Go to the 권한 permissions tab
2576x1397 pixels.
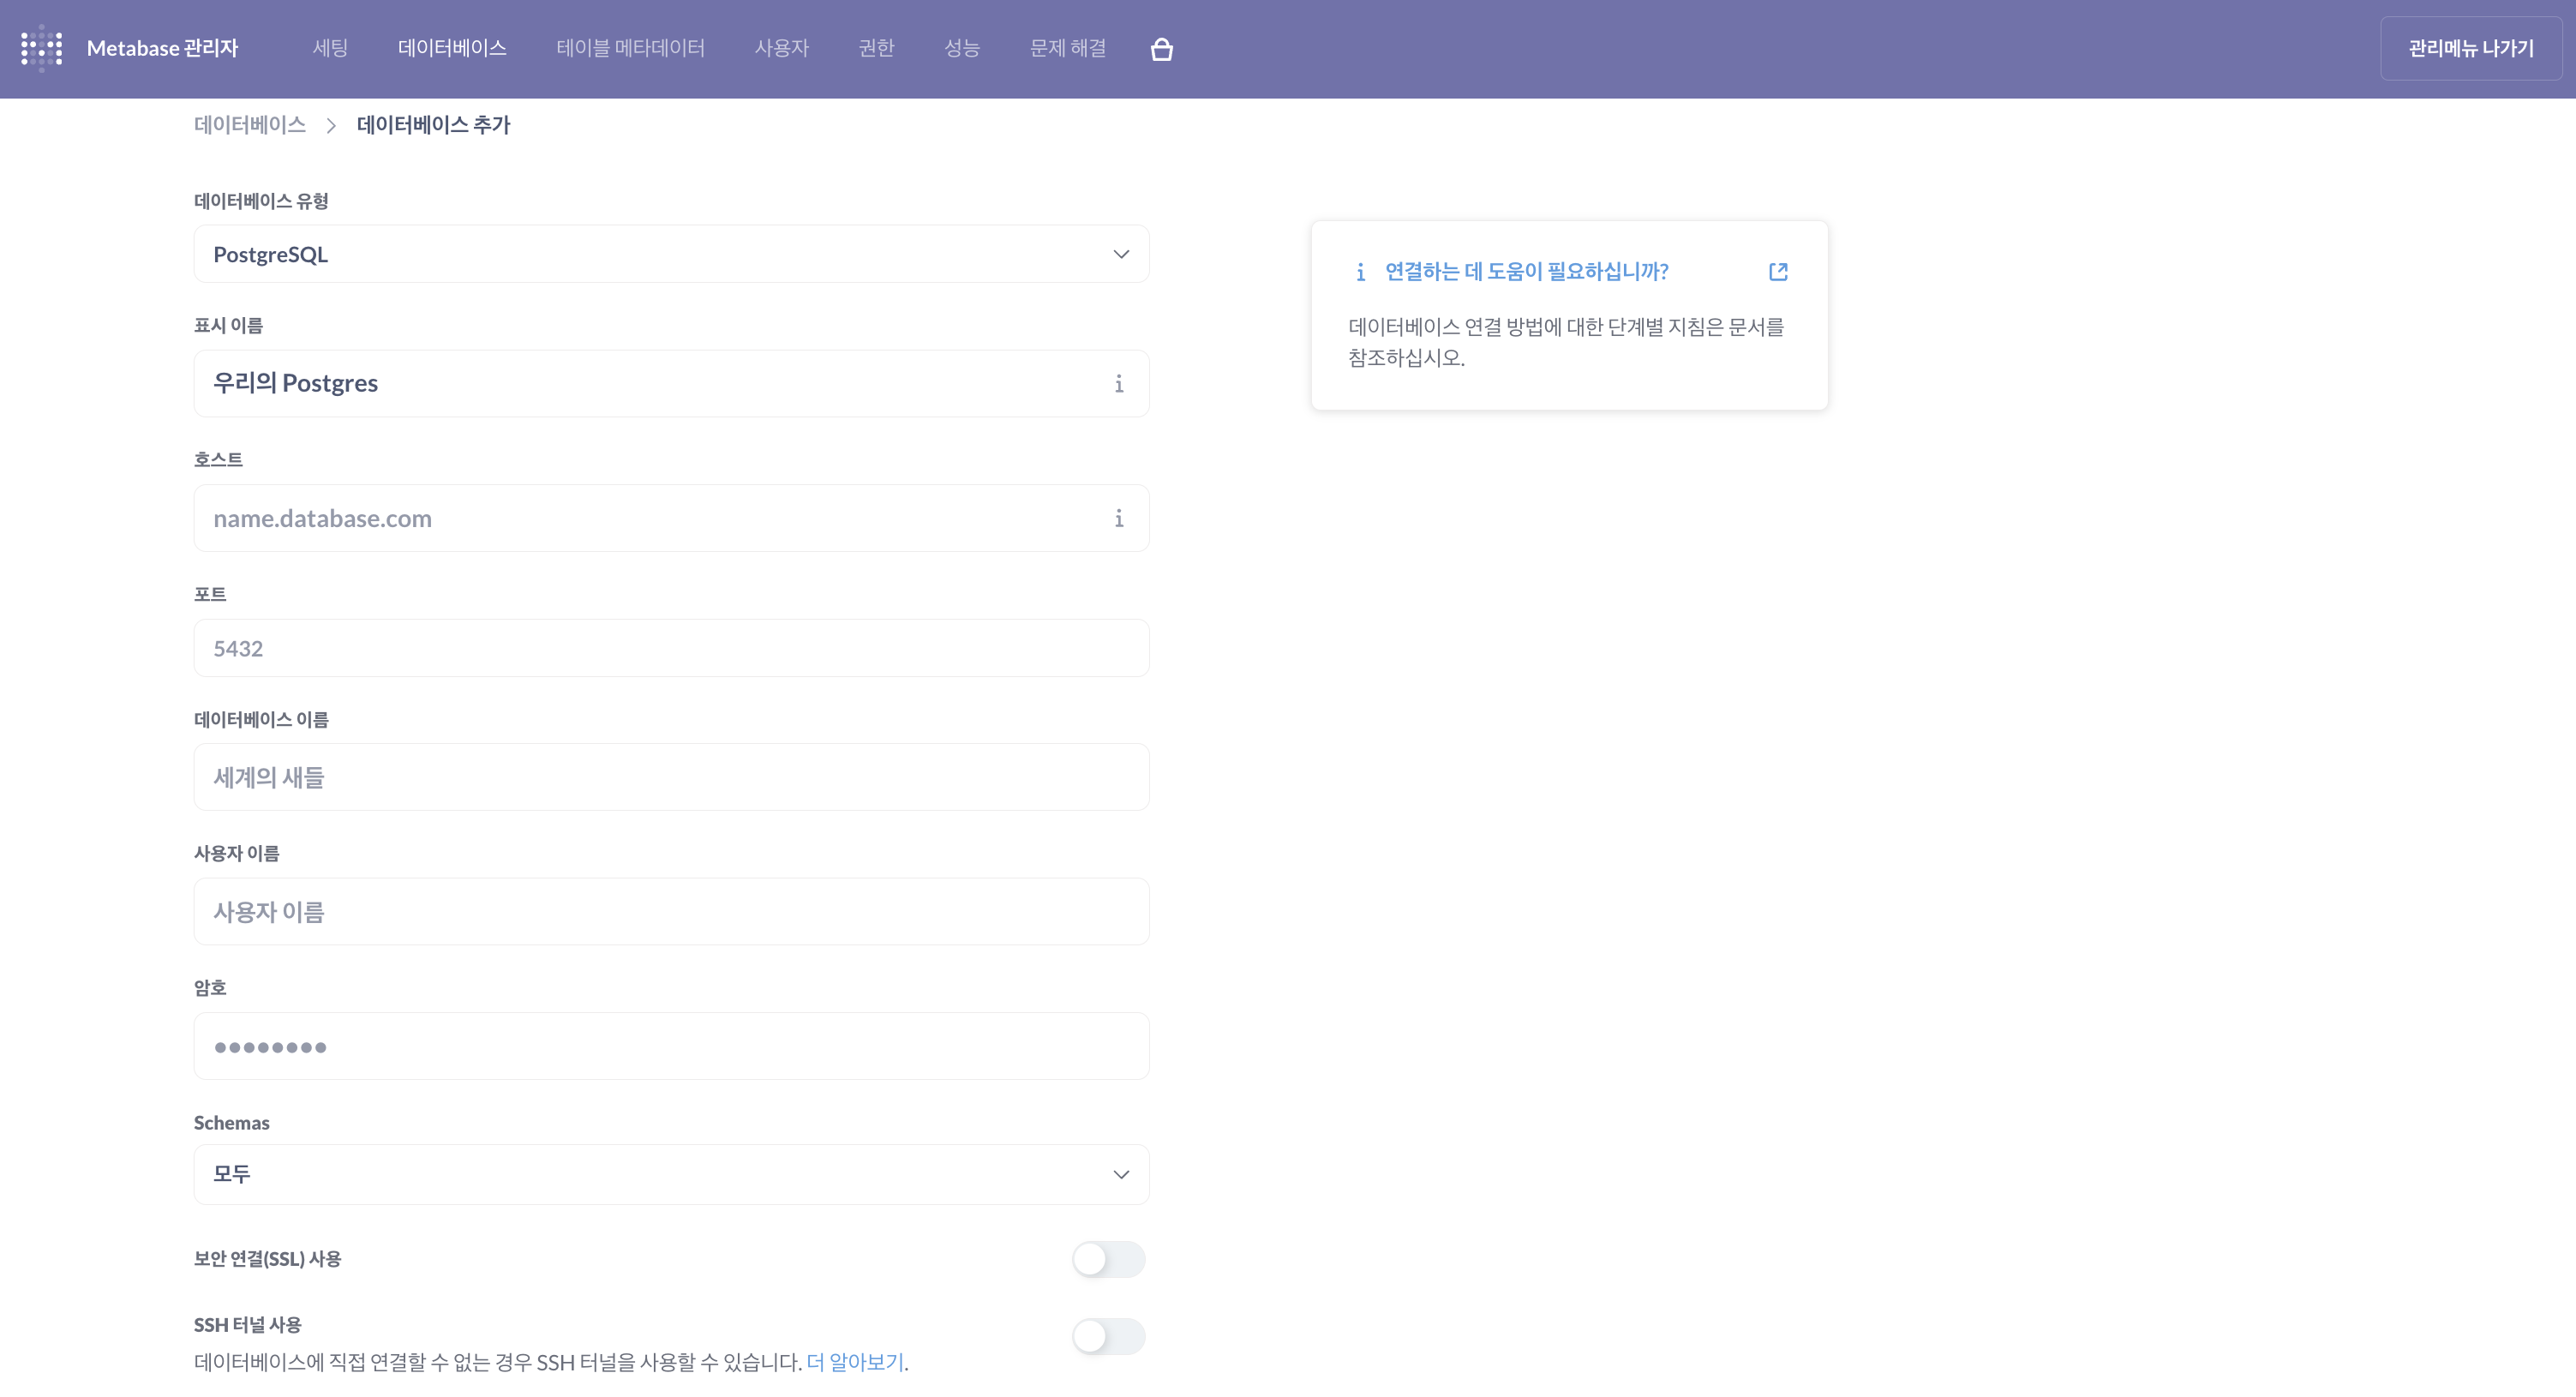(876, 48)
